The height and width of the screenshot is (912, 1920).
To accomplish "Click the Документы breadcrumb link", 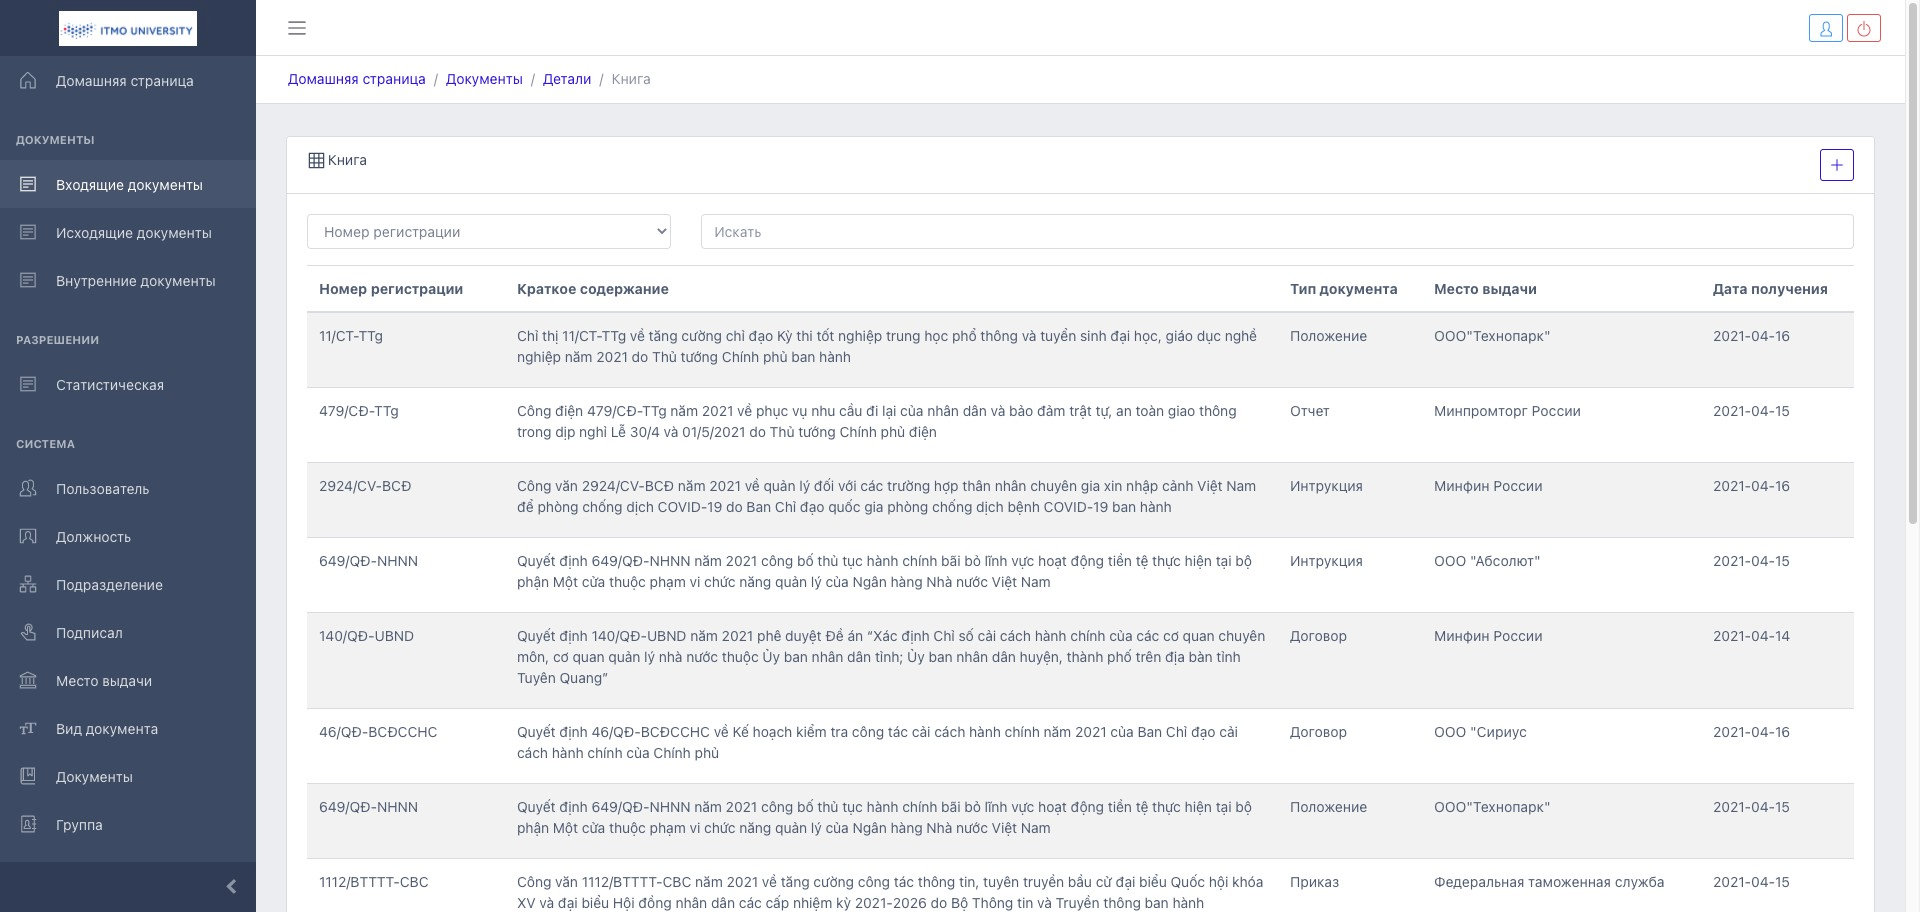I will coord(484,79).
